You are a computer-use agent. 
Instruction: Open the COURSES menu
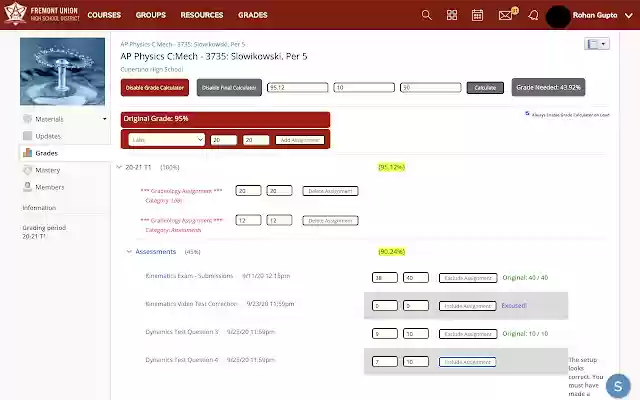(x=104, y=15)
